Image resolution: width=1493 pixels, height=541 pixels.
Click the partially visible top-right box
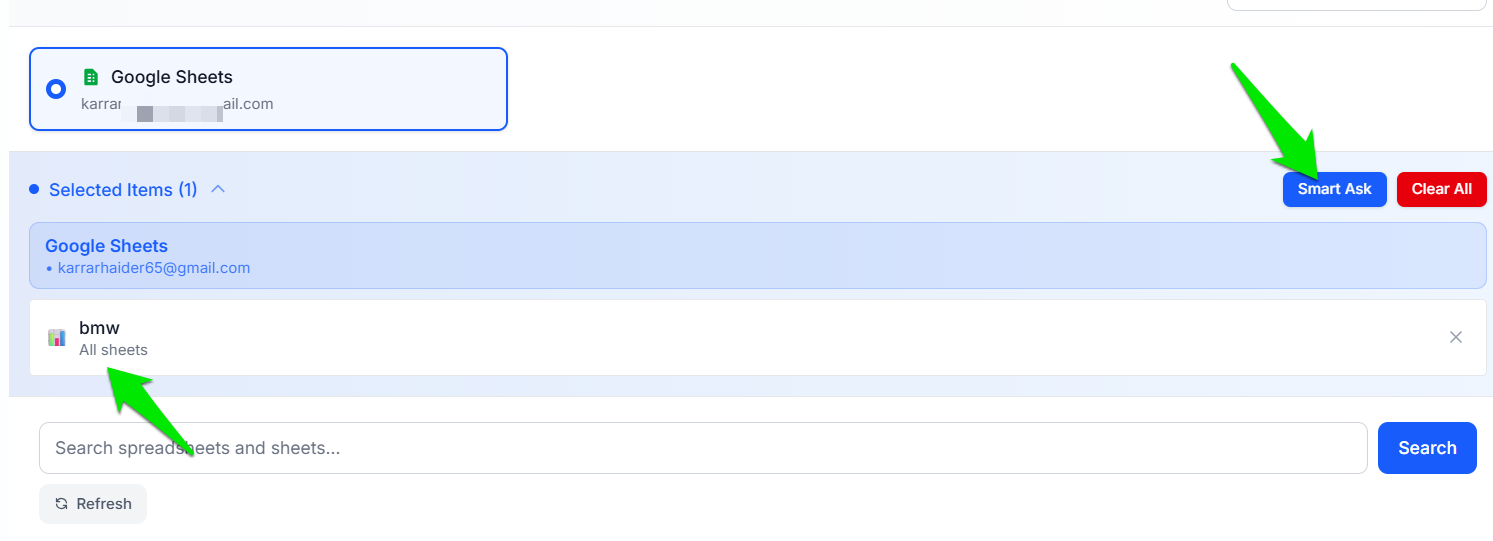[1357, 5]
